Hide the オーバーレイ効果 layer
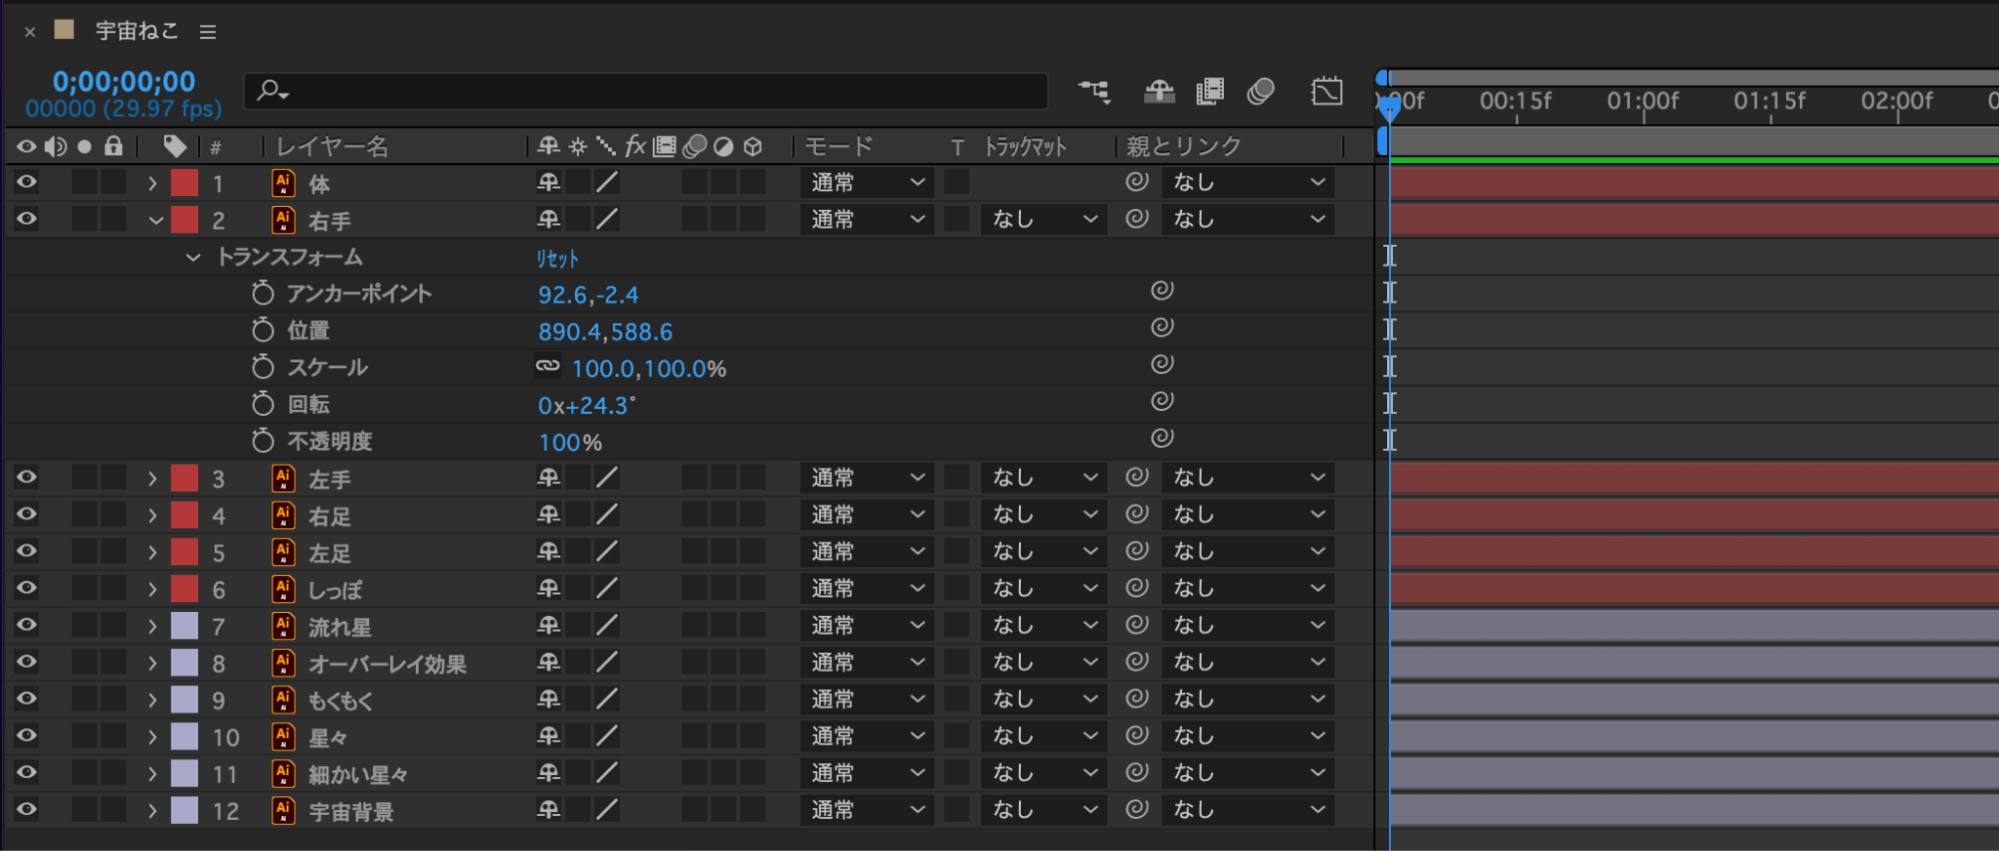 [x=27, y=662]
